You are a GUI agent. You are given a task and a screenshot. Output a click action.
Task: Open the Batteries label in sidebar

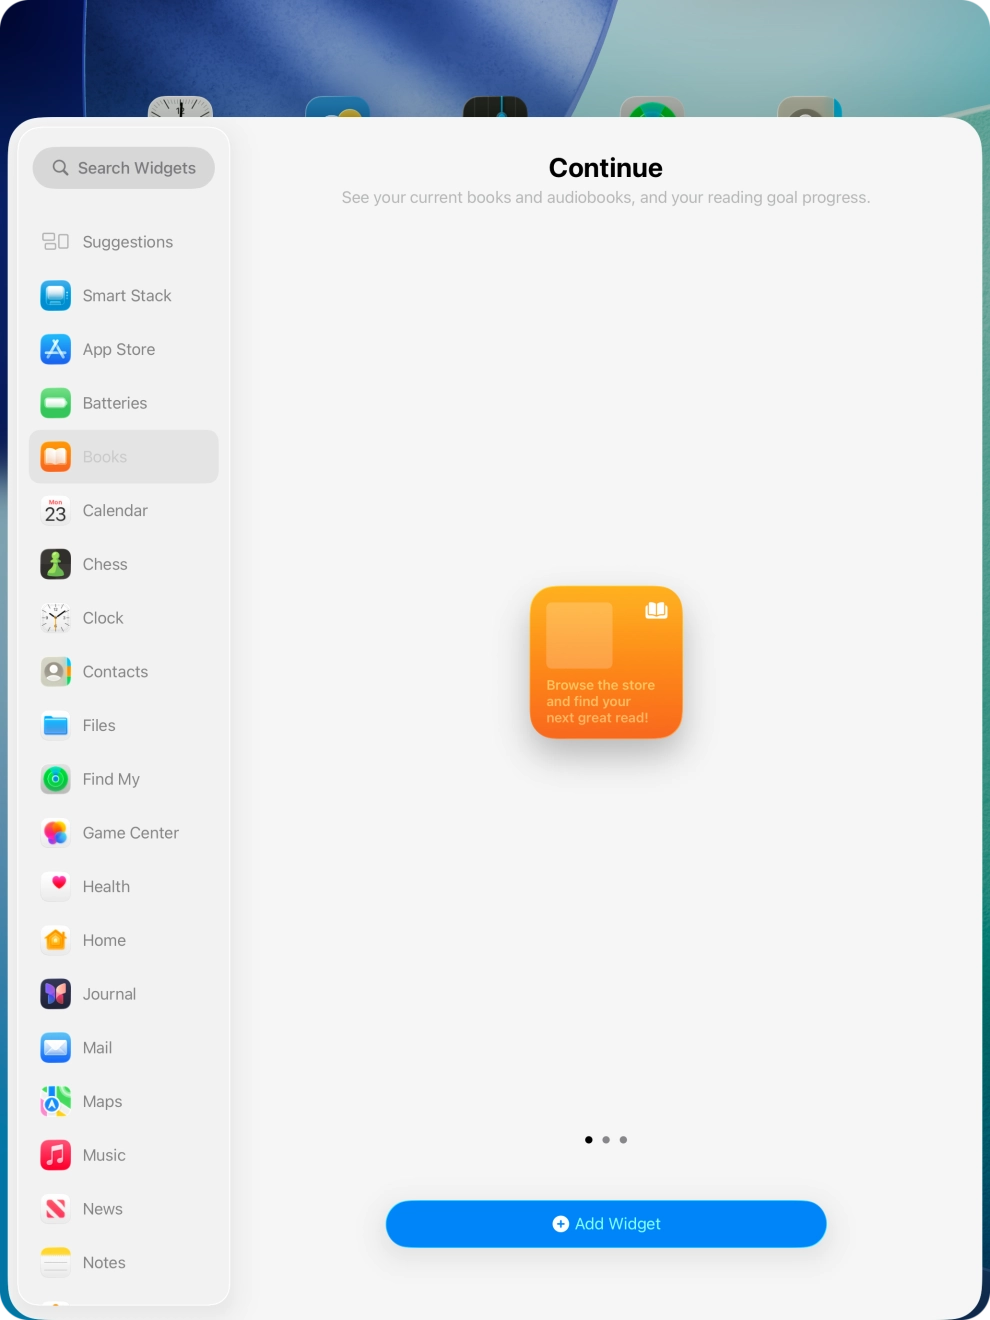(x=115, y=403)
